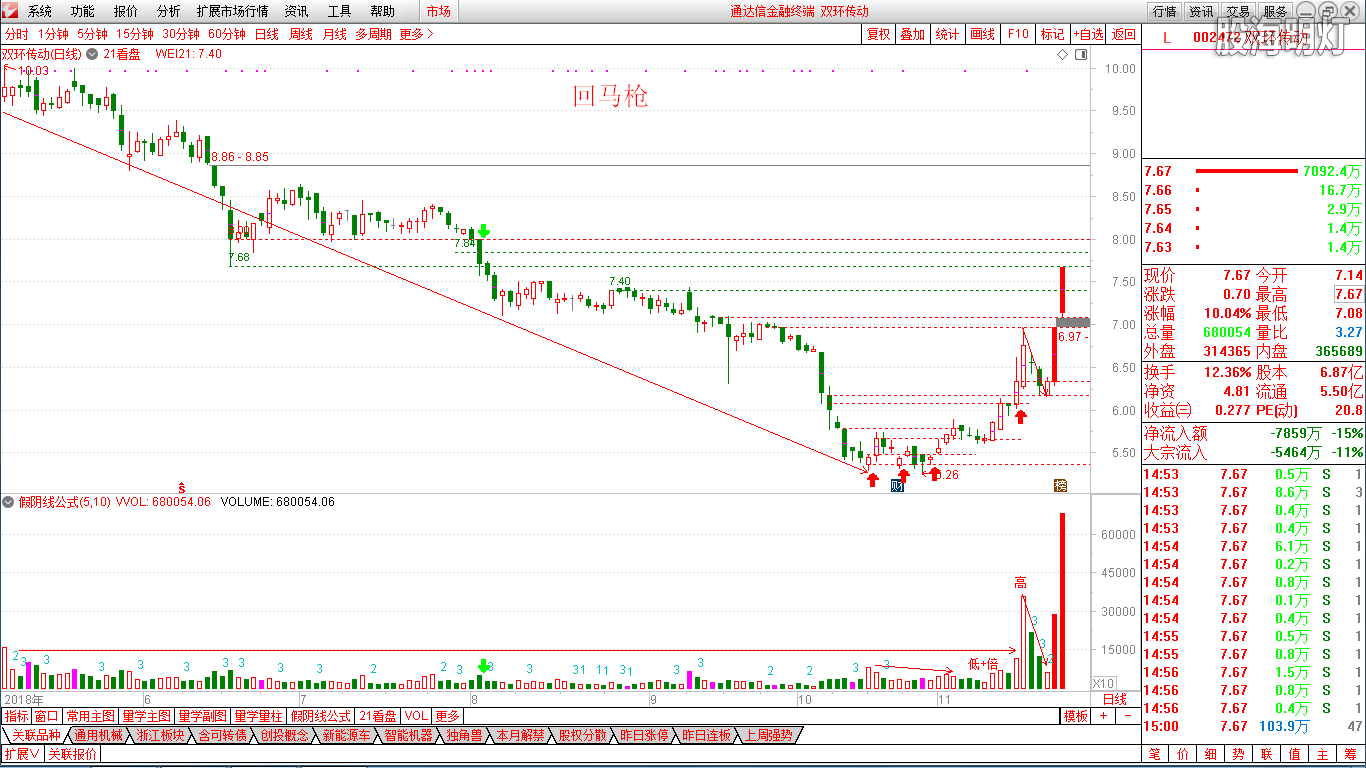Open the 资讯 menu in menu bar

point(297,12)
